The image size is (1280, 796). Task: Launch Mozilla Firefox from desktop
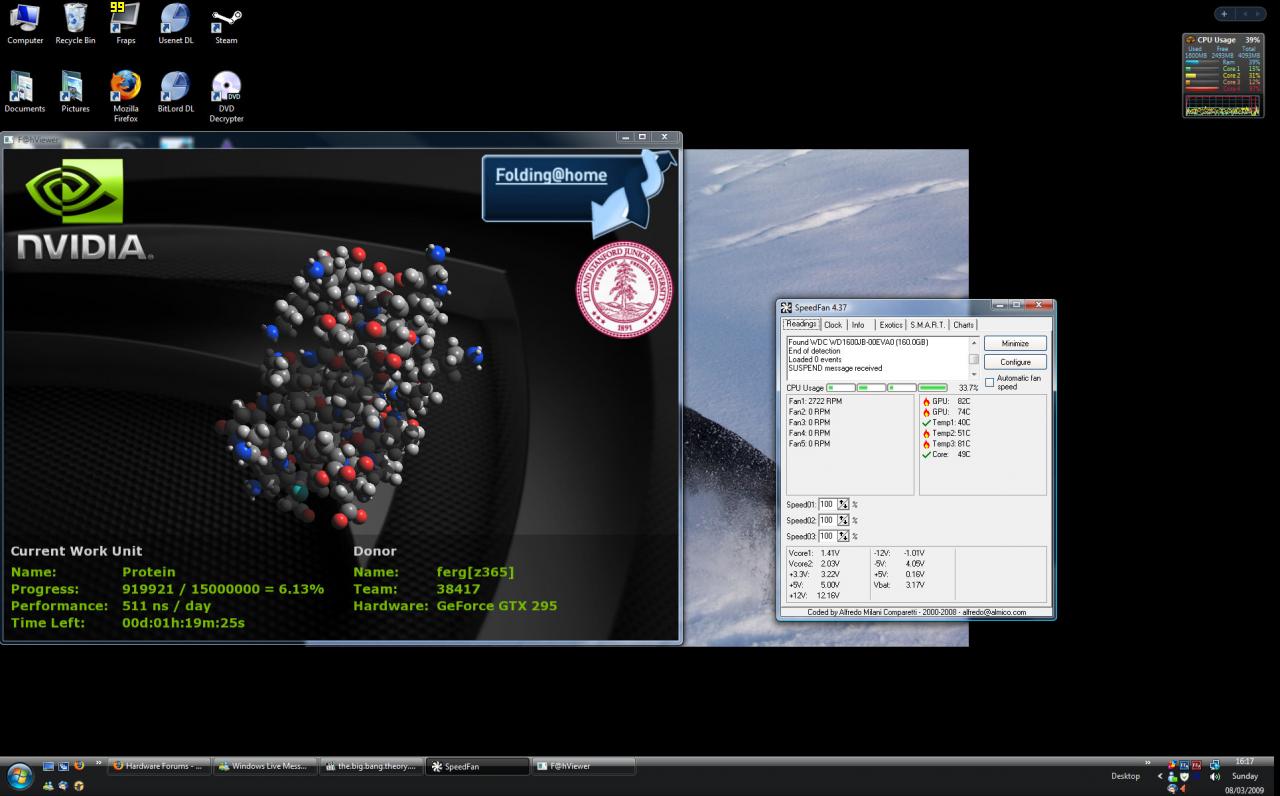(x=125, y=90)
